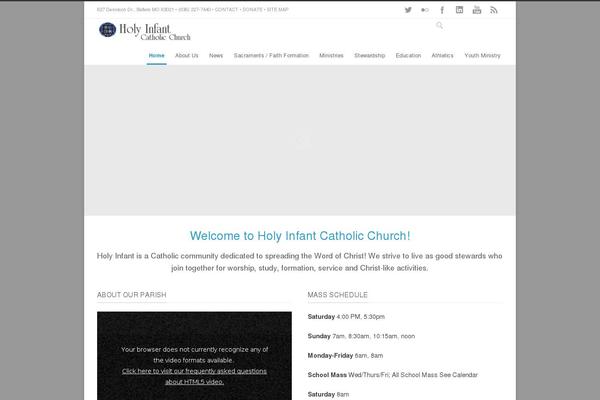Click the Holy Infant Catholic Church logo

[x=145, y=31]
